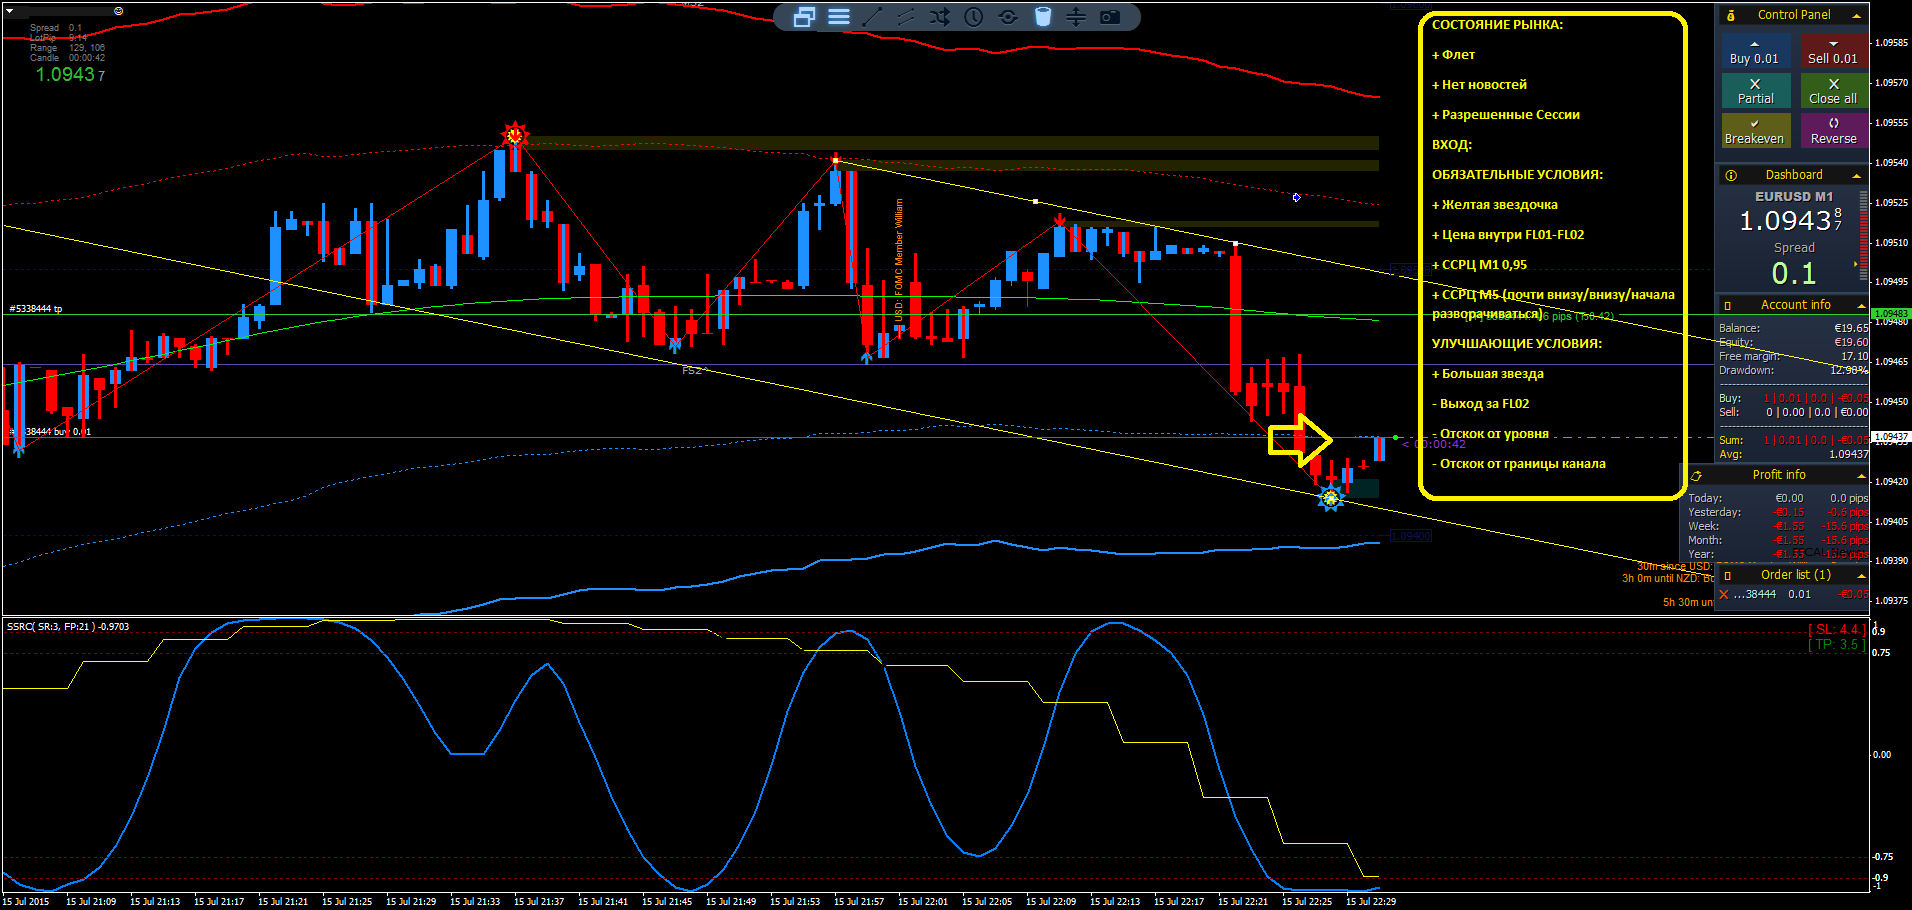Click the Account info header icon
This screenshot has width=1912, height=910.
(1727, 305)
